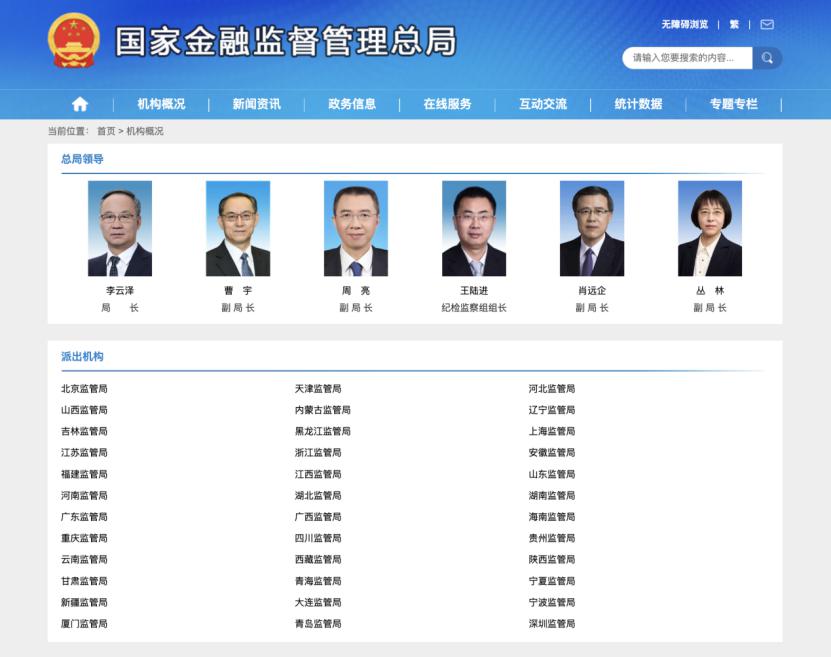Screen dimensions: 831x657
Task: Open 吉林监管局 link
Action: [x=84, y=431]
